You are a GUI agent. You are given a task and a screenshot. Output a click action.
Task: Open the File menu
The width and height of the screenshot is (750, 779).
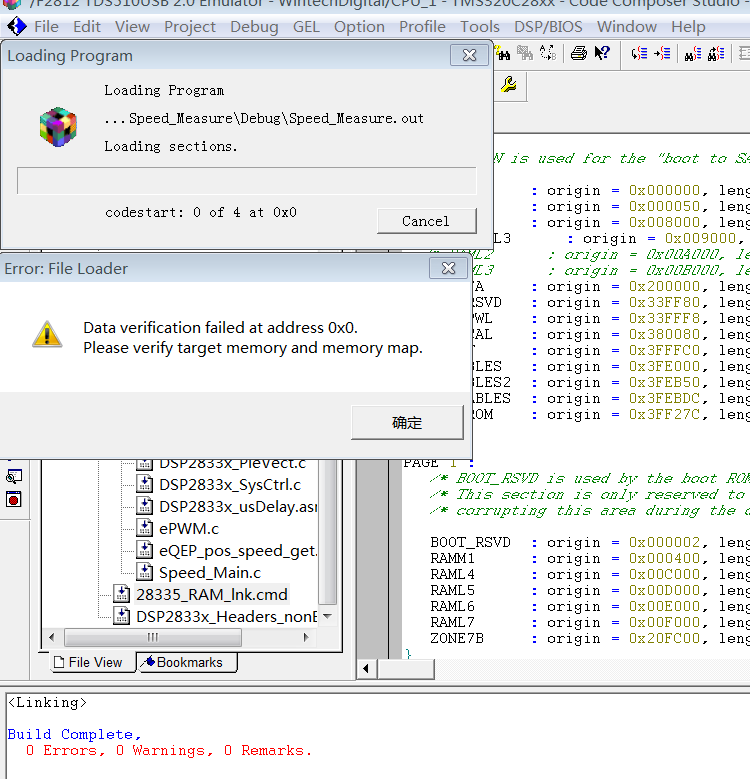[46, 26]
